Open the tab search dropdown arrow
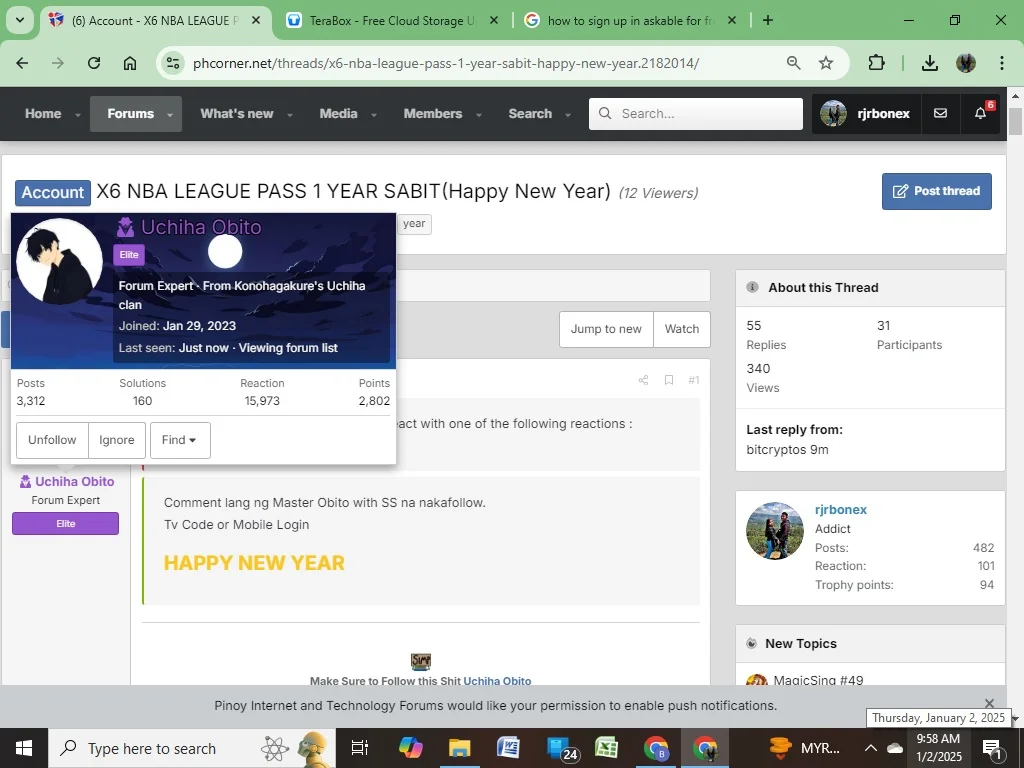The height and width of the screenshot is (768, 1024). tap(20, 20)
